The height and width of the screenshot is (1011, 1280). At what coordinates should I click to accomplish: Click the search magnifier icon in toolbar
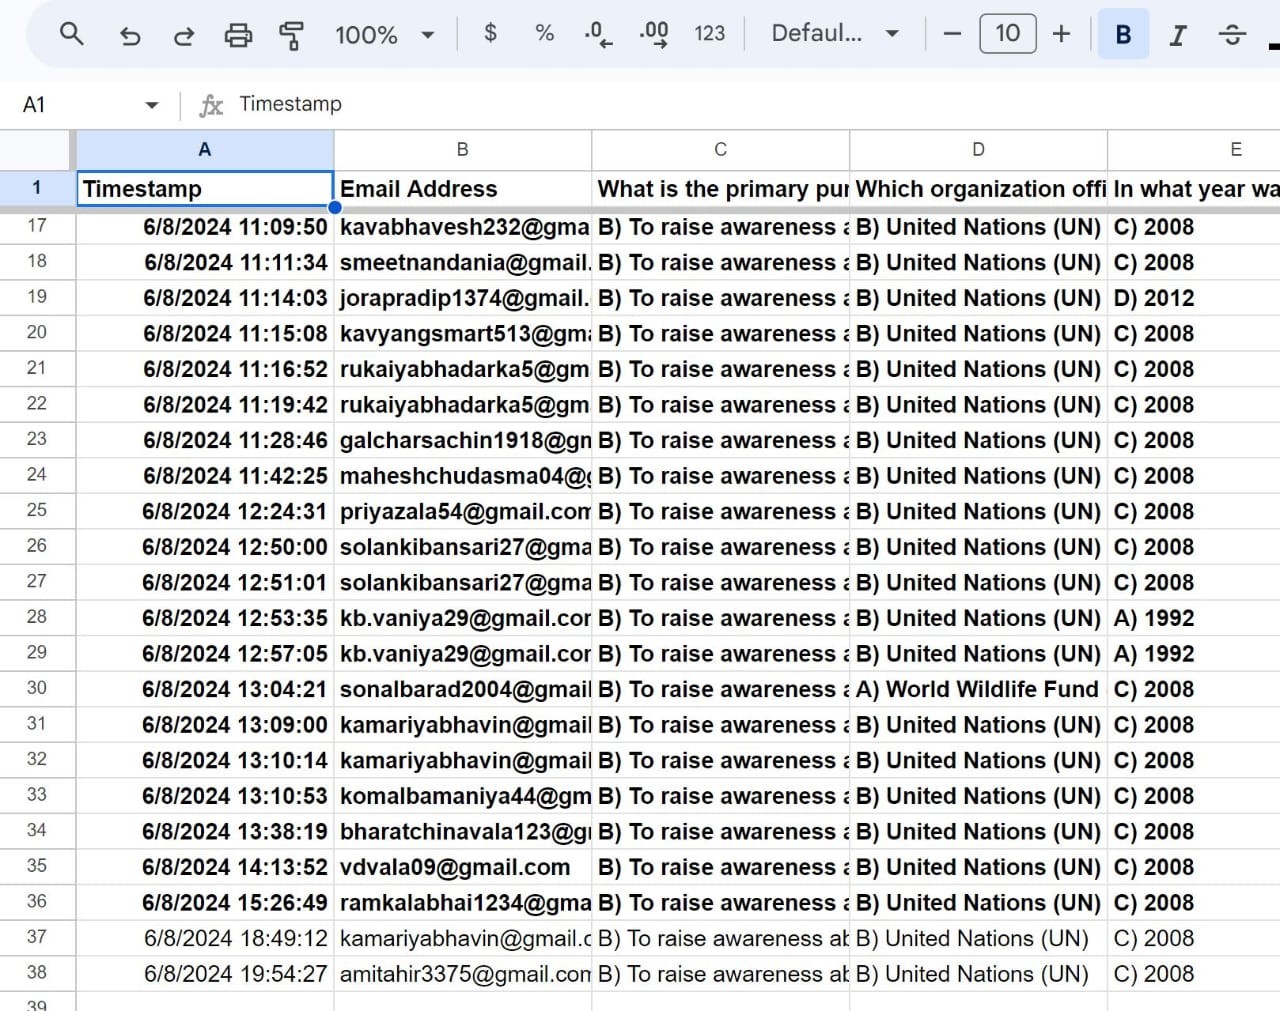click(71, 34)
